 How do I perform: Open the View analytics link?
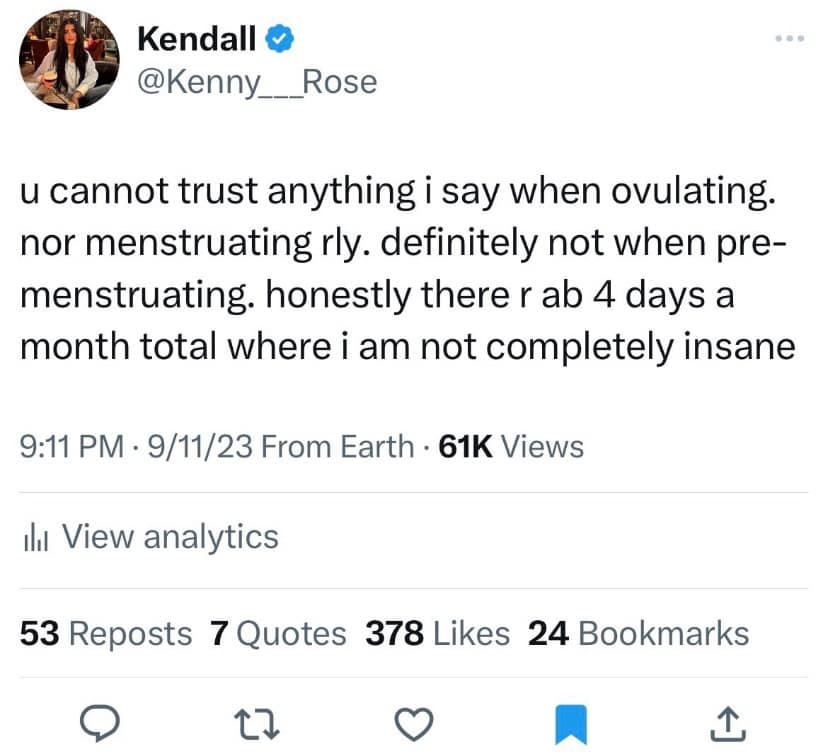170,537
